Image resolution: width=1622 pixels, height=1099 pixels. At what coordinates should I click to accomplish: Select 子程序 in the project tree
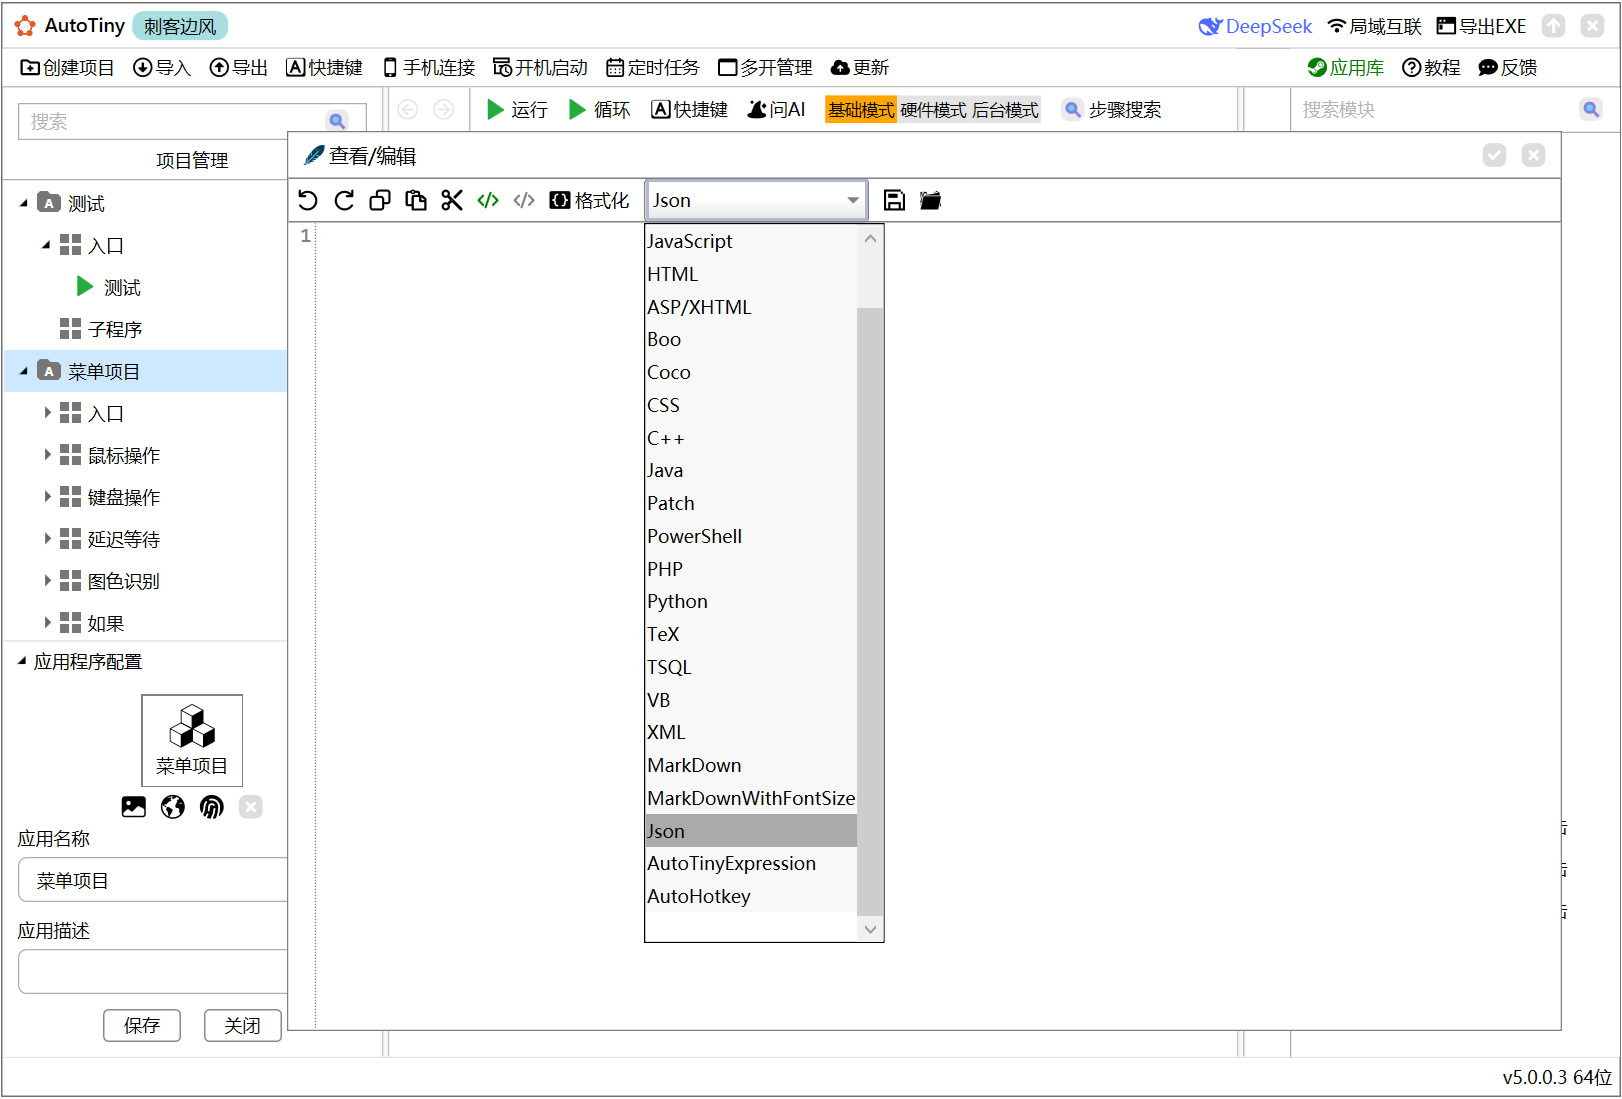114,330
